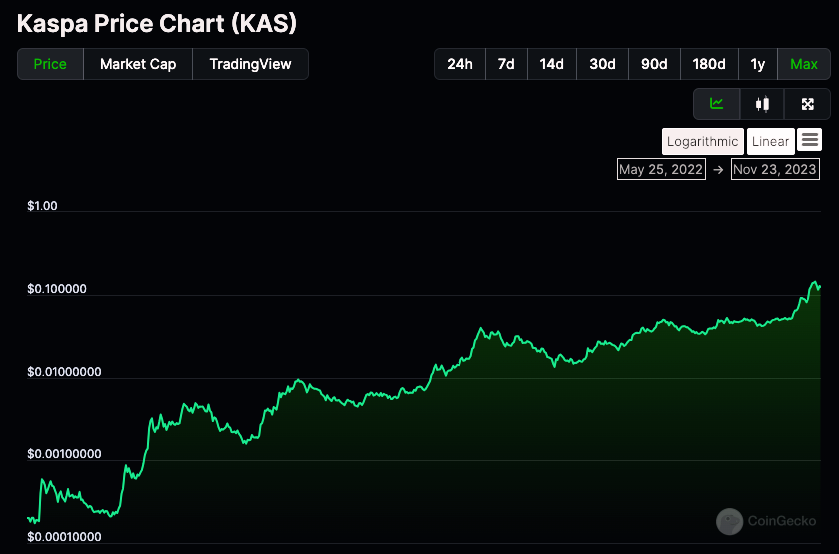Open the TradingView tab
The image size is (839, 554).
tap(250, 64)
